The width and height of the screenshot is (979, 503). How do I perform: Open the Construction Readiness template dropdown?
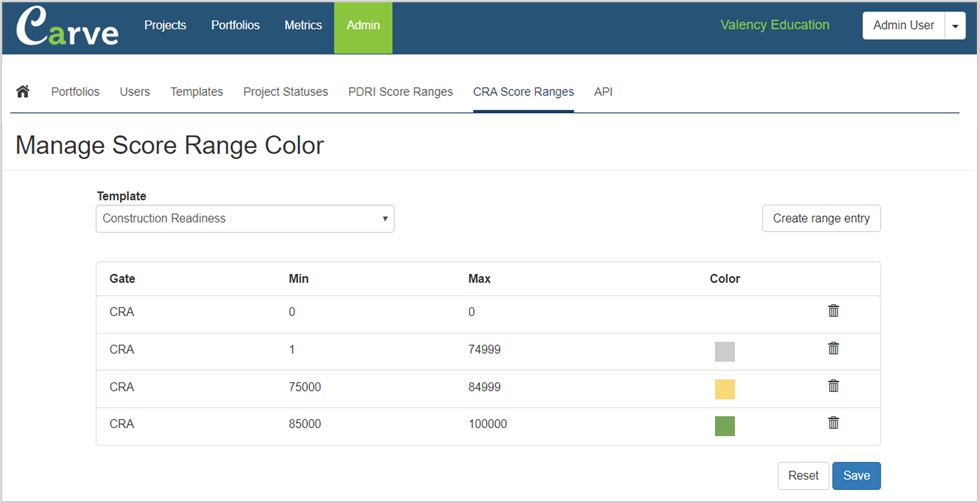coord(245,218)
